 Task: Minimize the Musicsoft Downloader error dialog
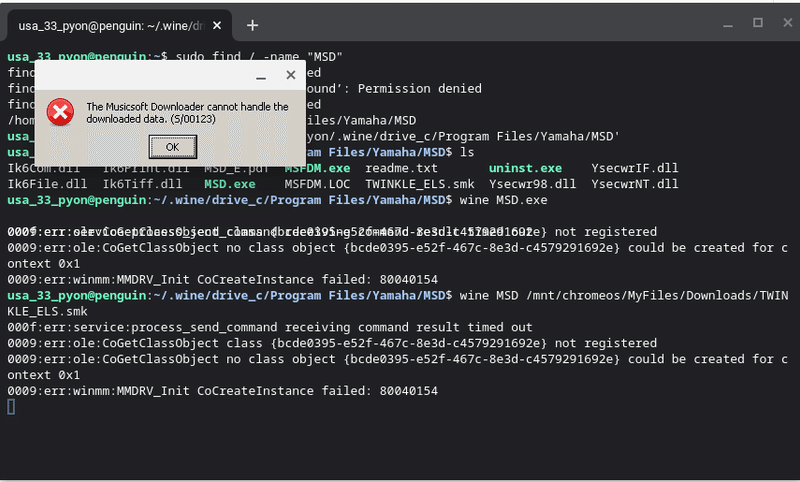pyautogui.click(x=261, y=76)
